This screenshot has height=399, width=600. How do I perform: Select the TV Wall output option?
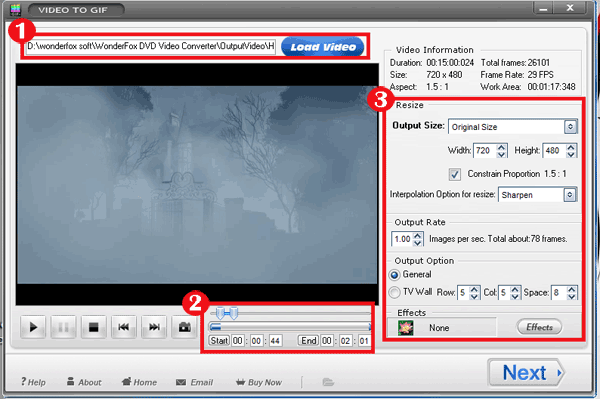pos(395,292)
